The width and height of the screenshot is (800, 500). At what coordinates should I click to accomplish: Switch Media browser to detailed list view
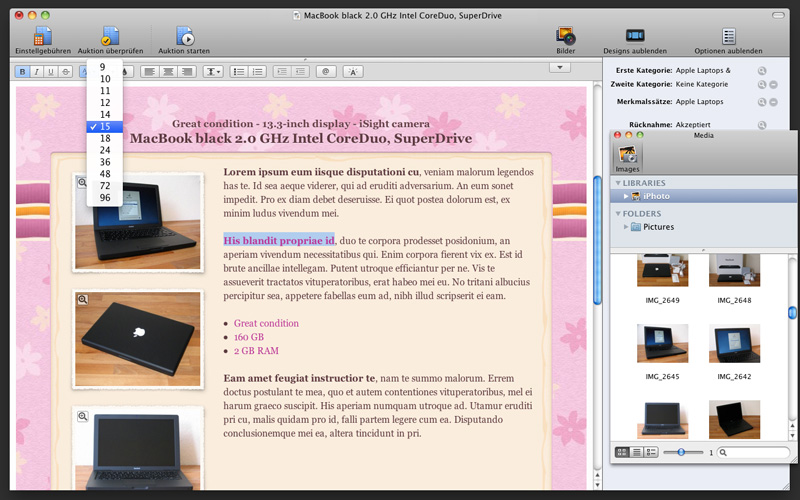[651, 452]
